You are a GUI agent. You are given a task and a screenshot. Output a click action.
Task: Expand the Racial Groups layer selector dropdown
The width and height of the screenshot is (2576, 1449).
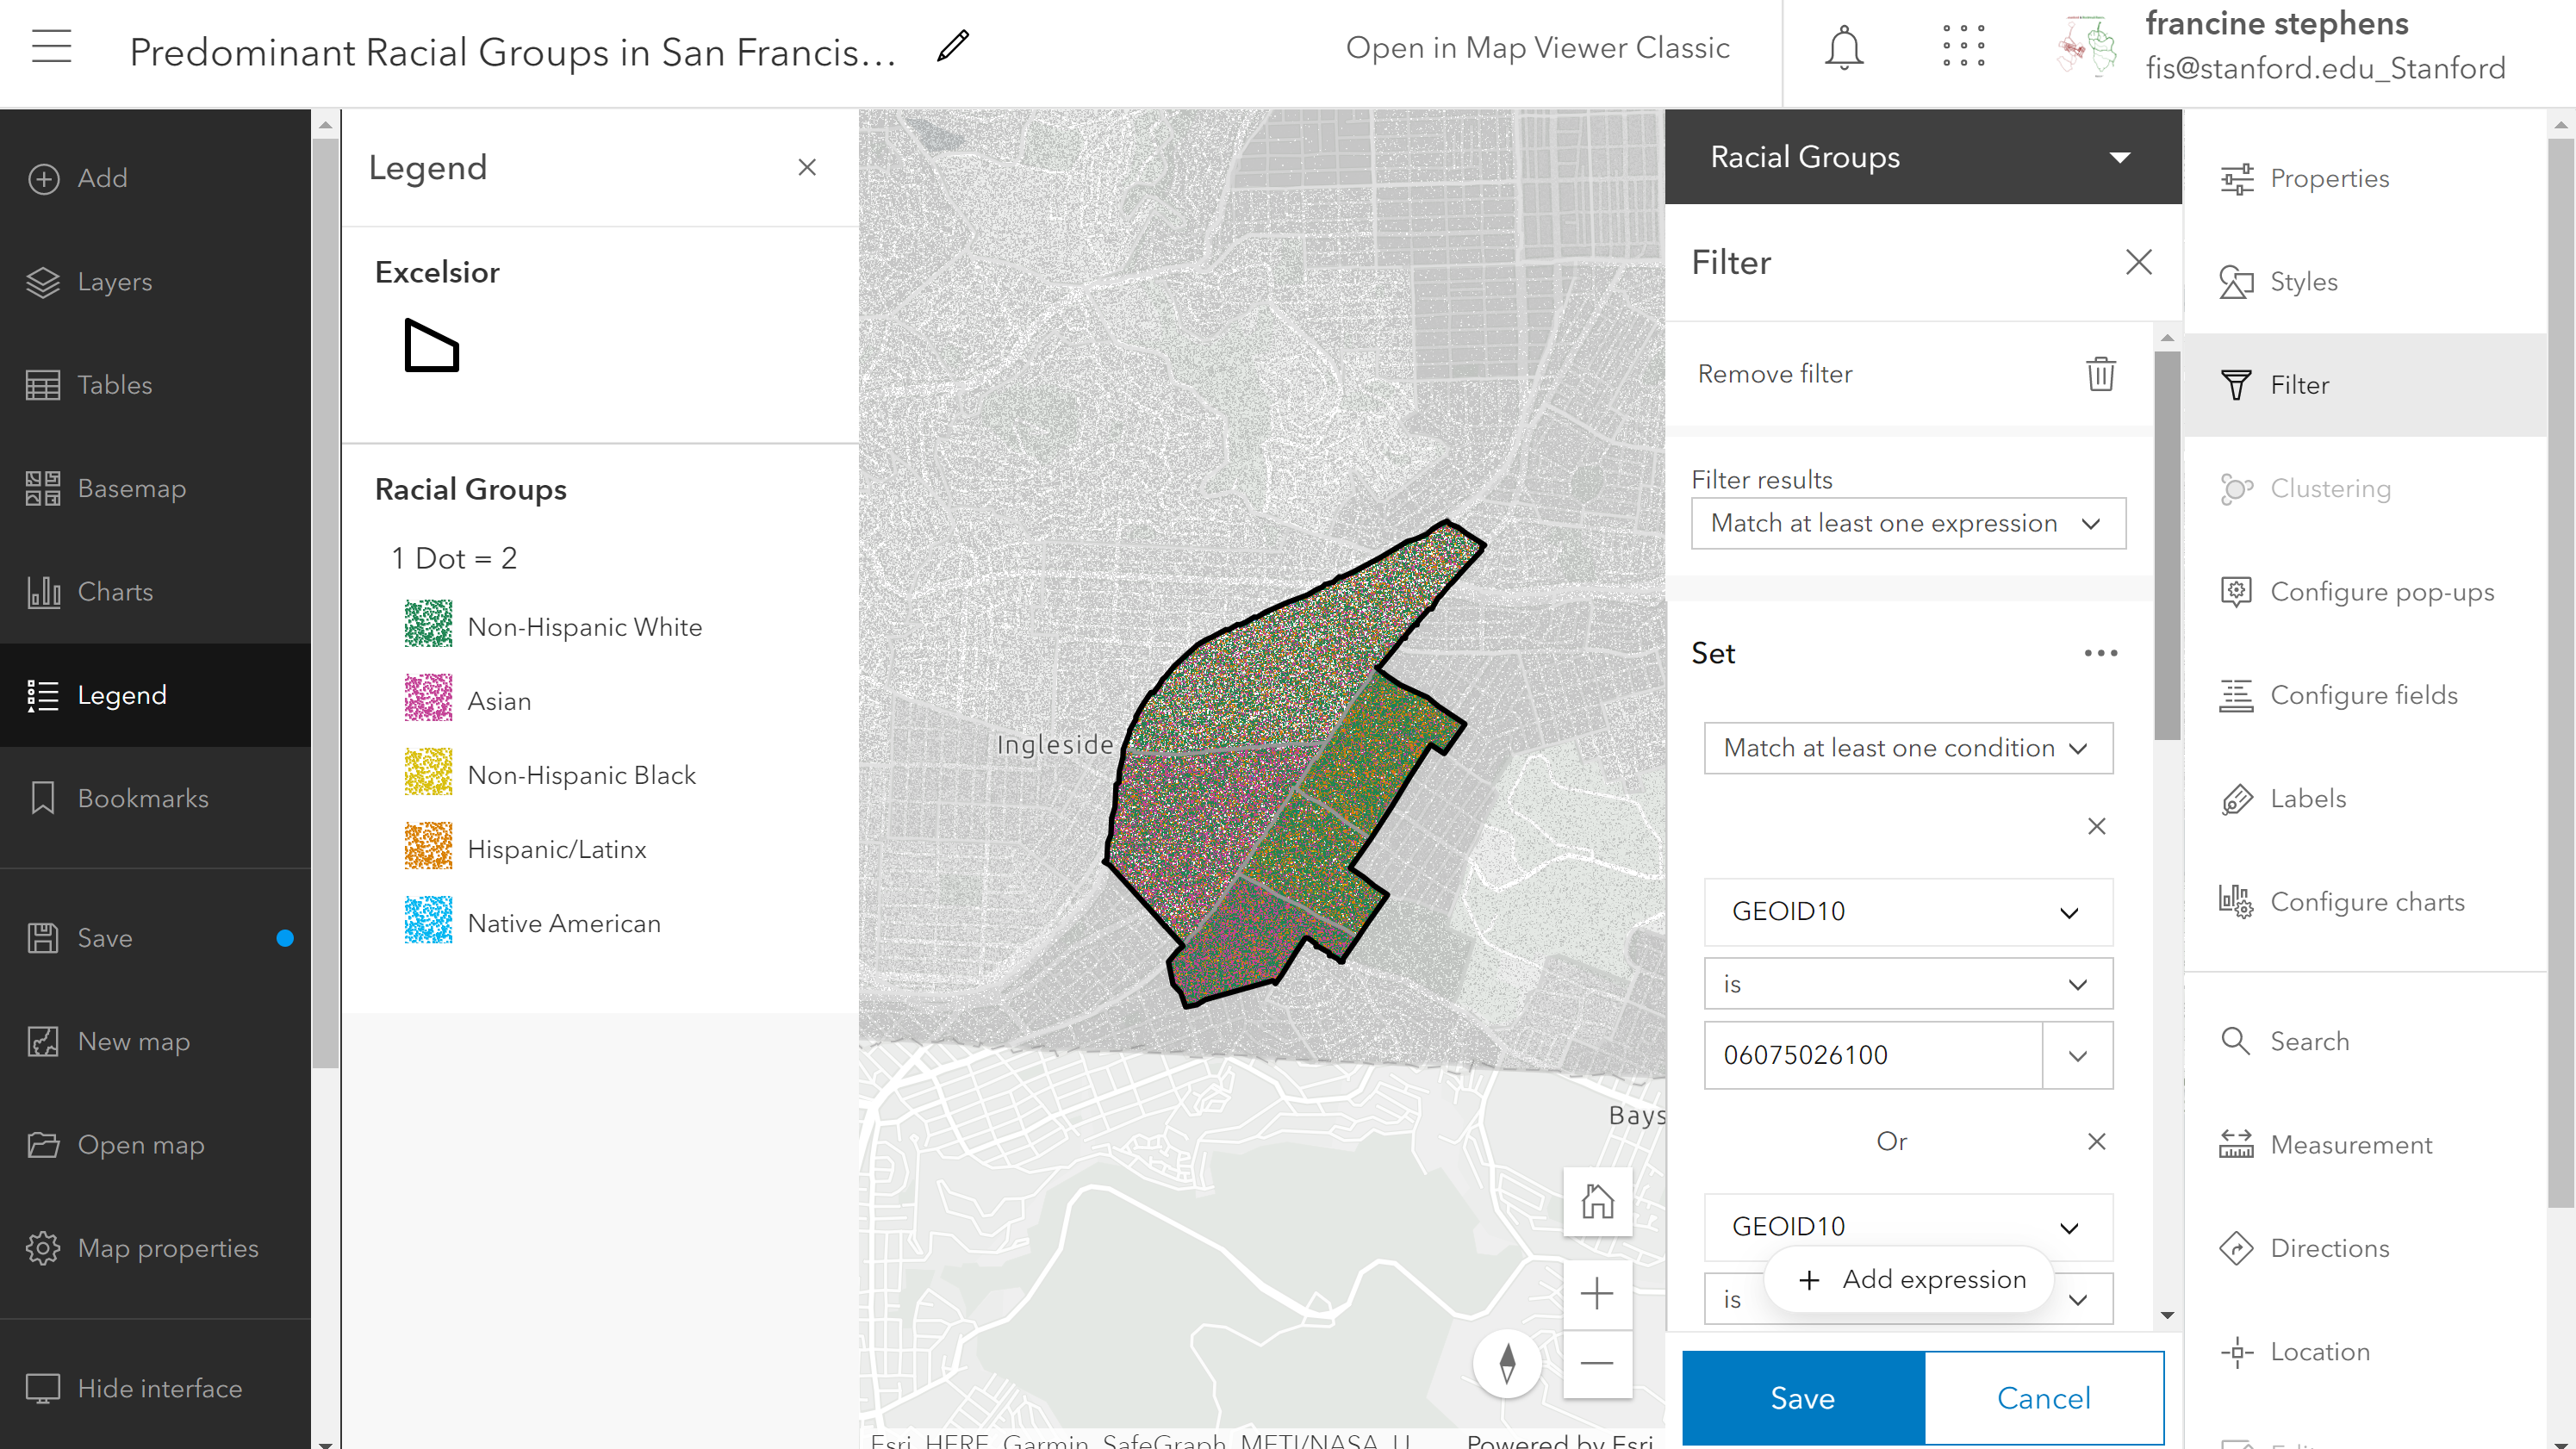[2119, 157]
